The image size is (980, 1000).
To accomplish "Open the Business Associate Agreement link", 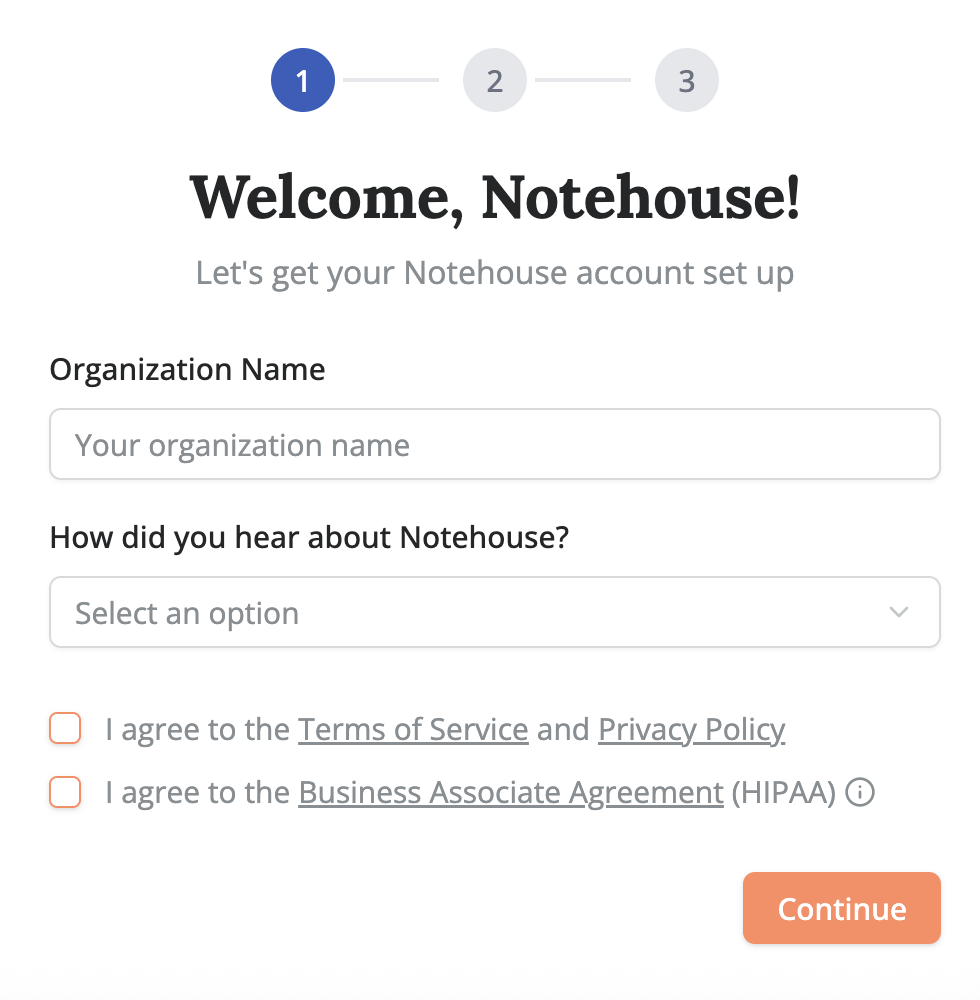I will [x=510, y=792].
